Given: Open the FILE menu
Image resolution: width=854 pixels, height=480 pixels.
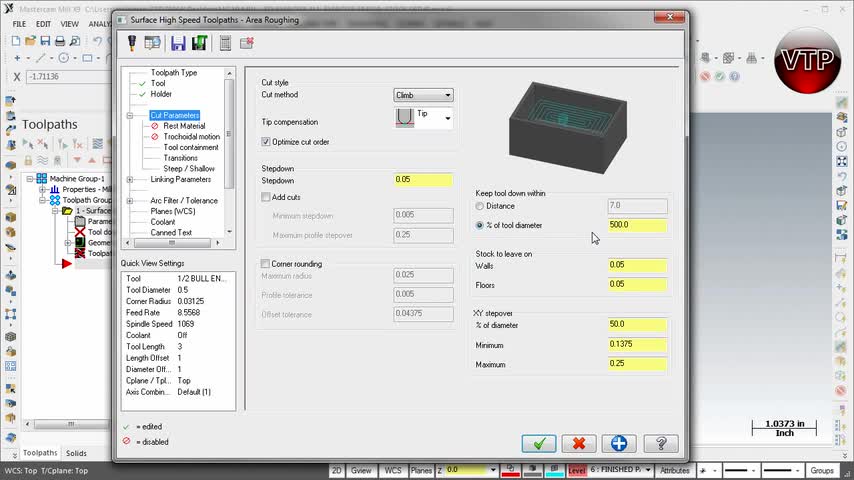Looking at the screenshot, I should click(19, 24).
